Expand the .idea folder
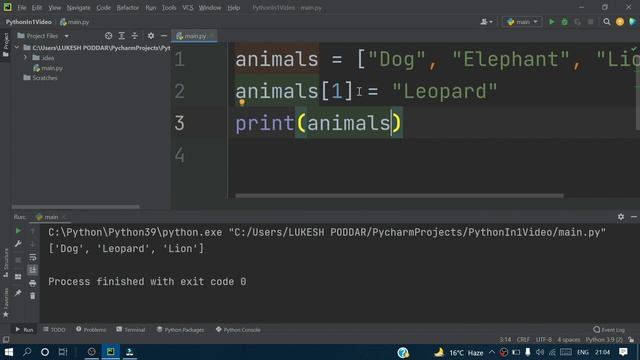640x360 pixels. [x=25, y=58]
